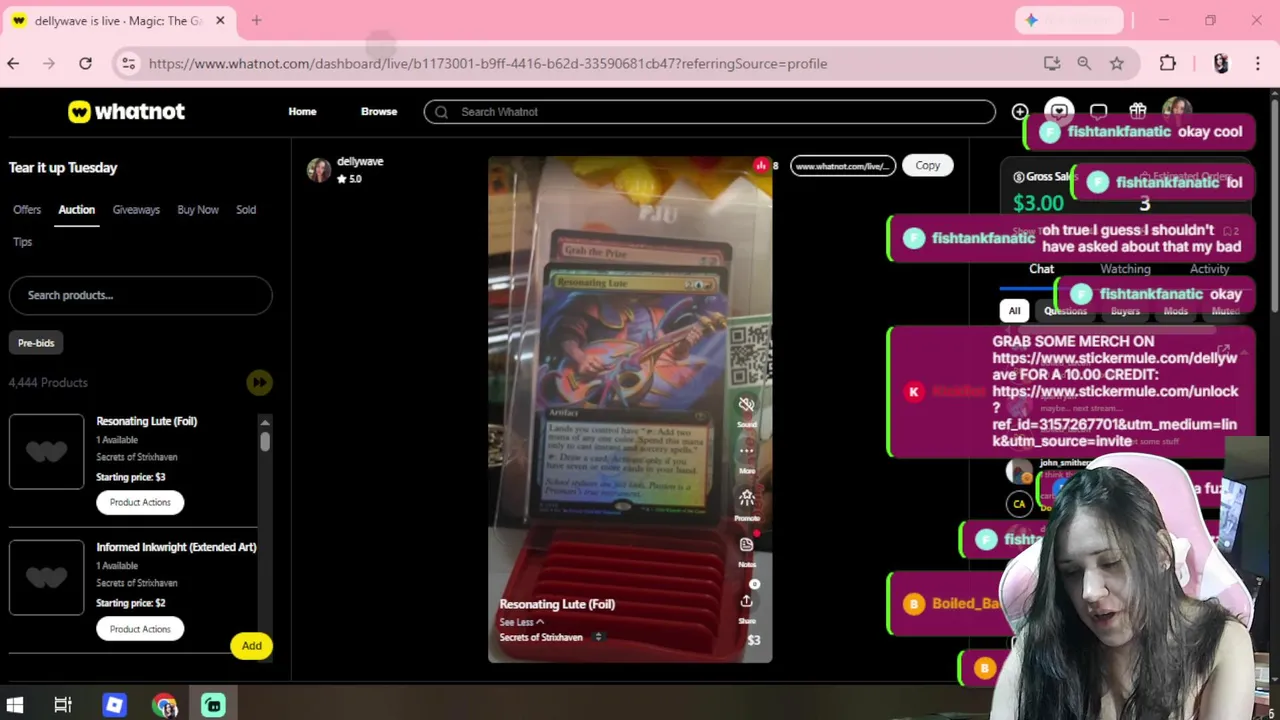Image resolution: width=1280 pixels, height=720 pixels.
Task: Open Windows Start menu
Action: click(x=15, y=705)
